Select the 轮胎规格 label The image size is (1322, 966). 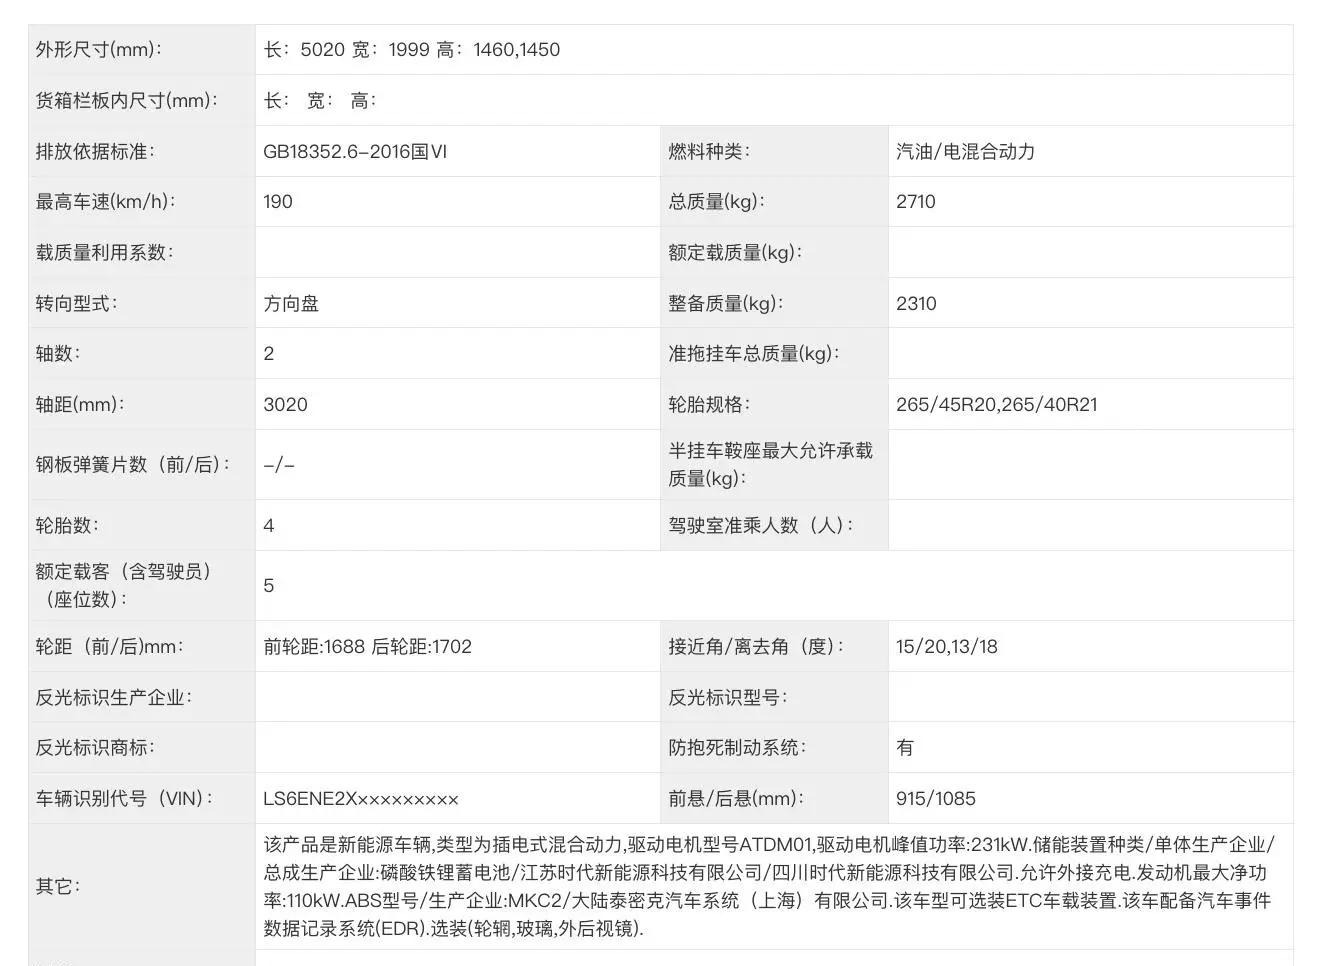click(x=709, y=405)
